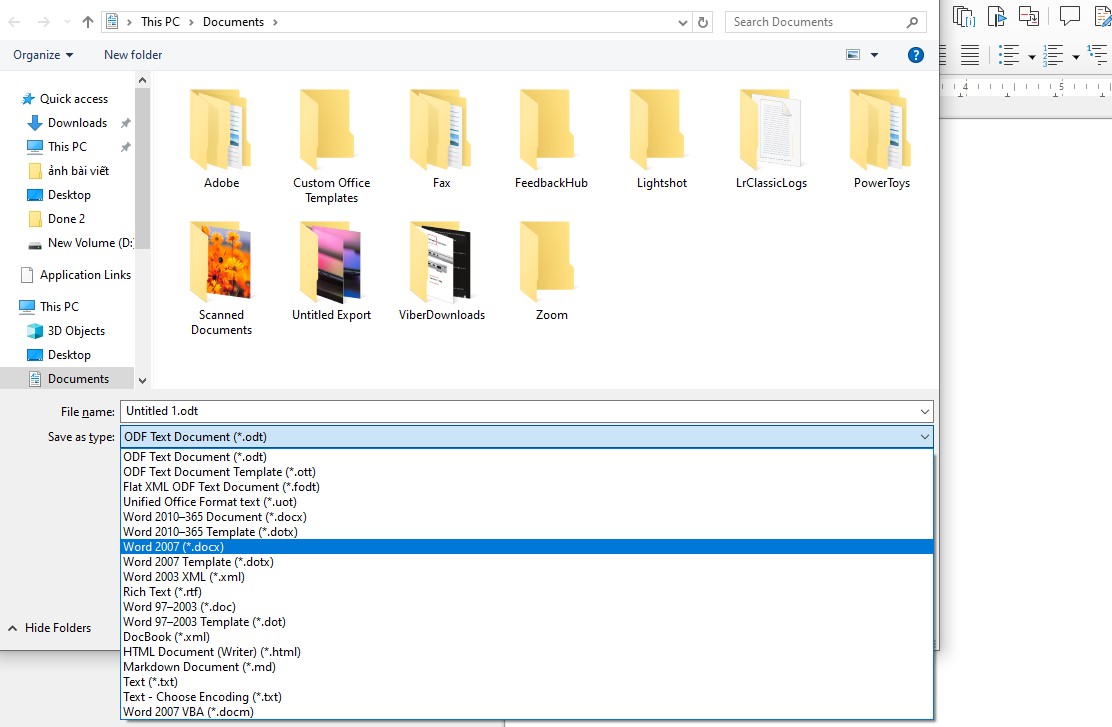Open the Custom Office Templates folder
Image resolution: width=1112 pixels, height=727 pixels.
[x=331, y=146]
